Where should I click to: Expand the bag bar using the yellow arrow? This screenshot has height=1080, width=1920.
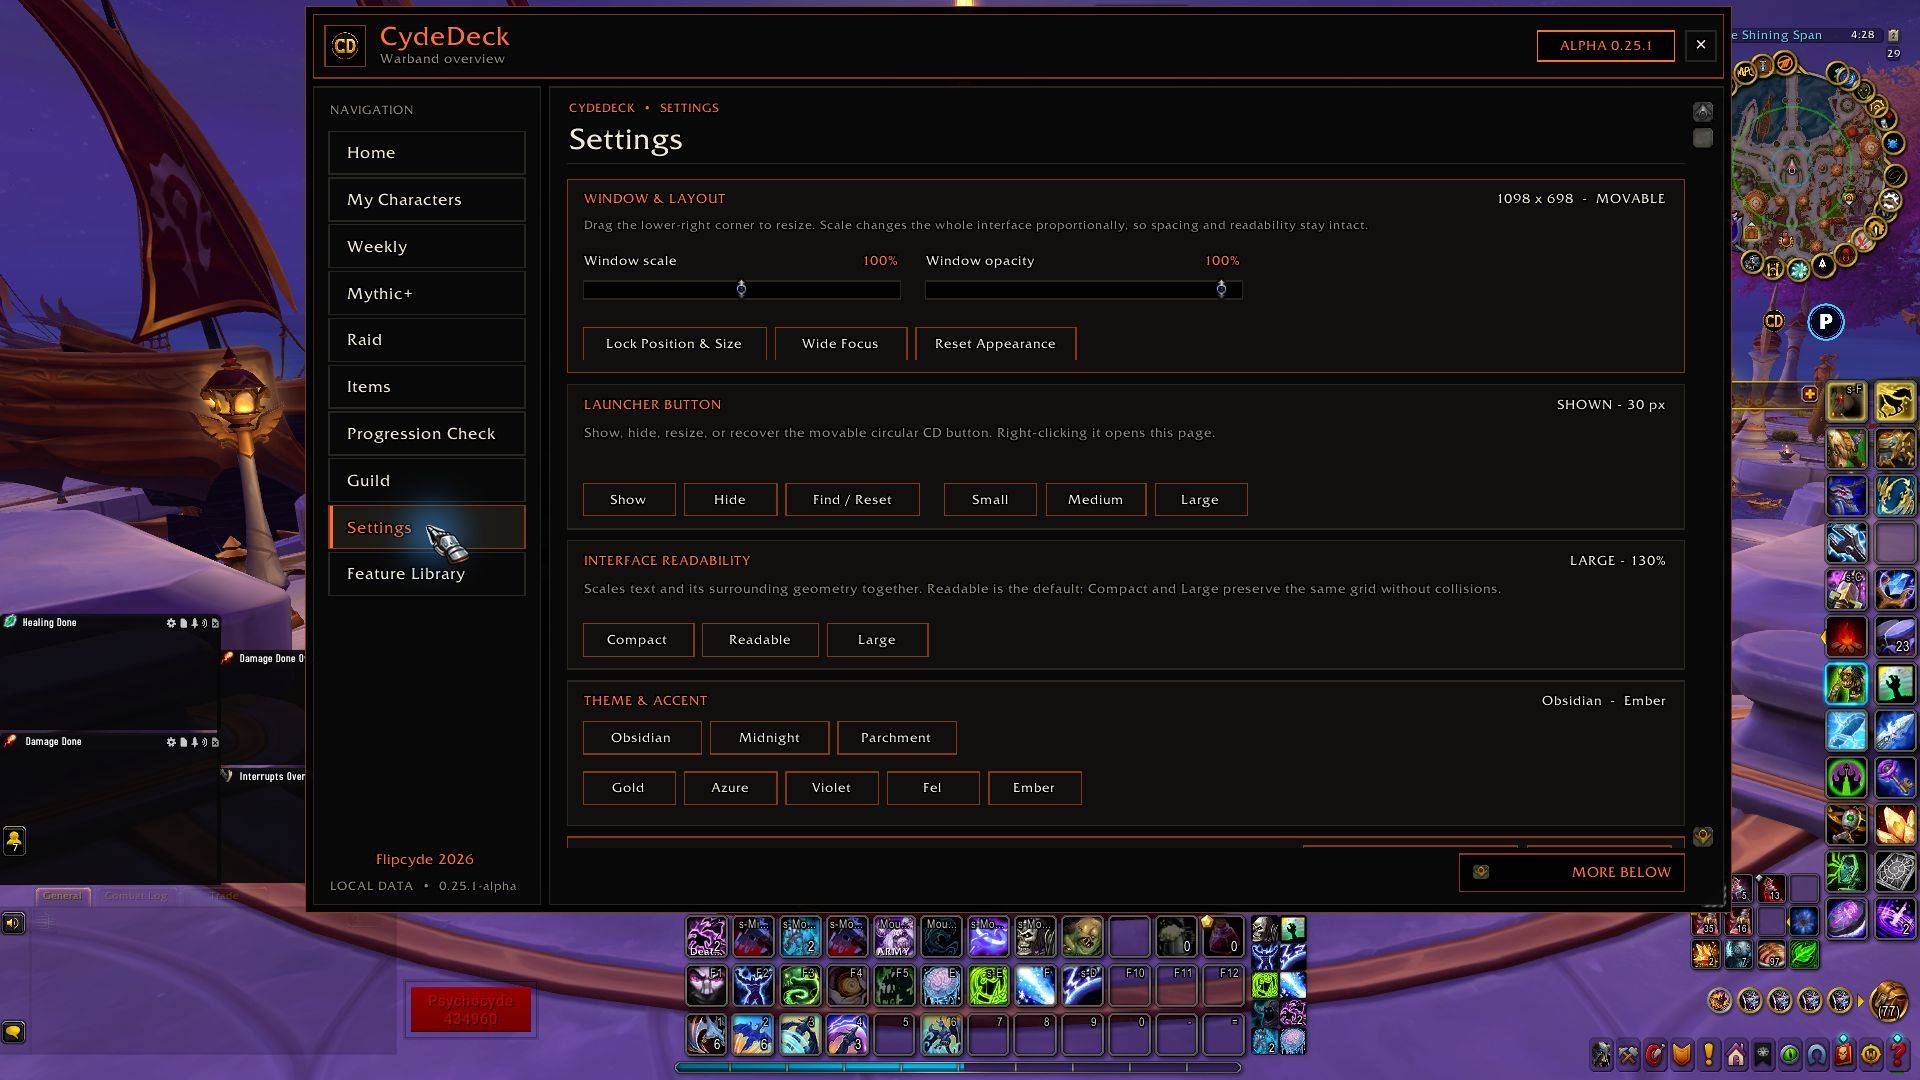coord(1860,1000)
